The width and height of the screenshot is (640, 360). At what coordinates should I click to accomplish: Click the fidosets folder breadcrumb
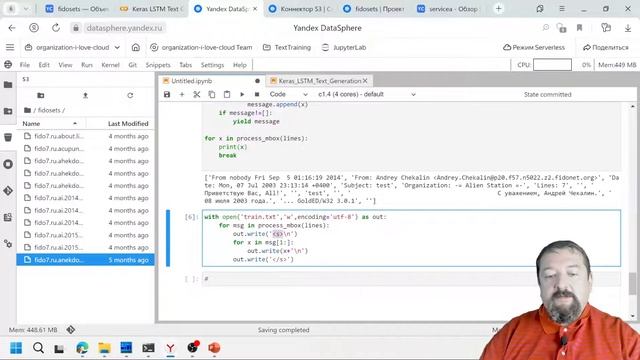pyautogui.click(x=49, y=110)
